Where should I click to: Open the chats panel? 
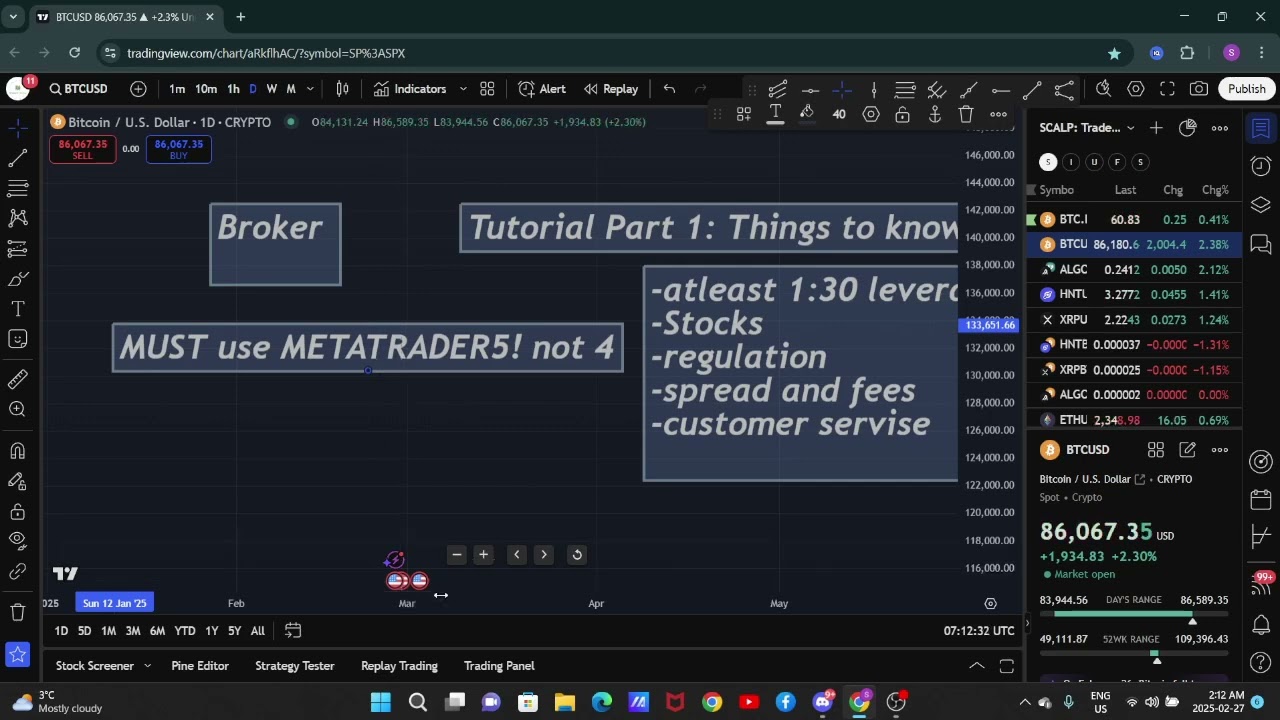[1261, 243]
